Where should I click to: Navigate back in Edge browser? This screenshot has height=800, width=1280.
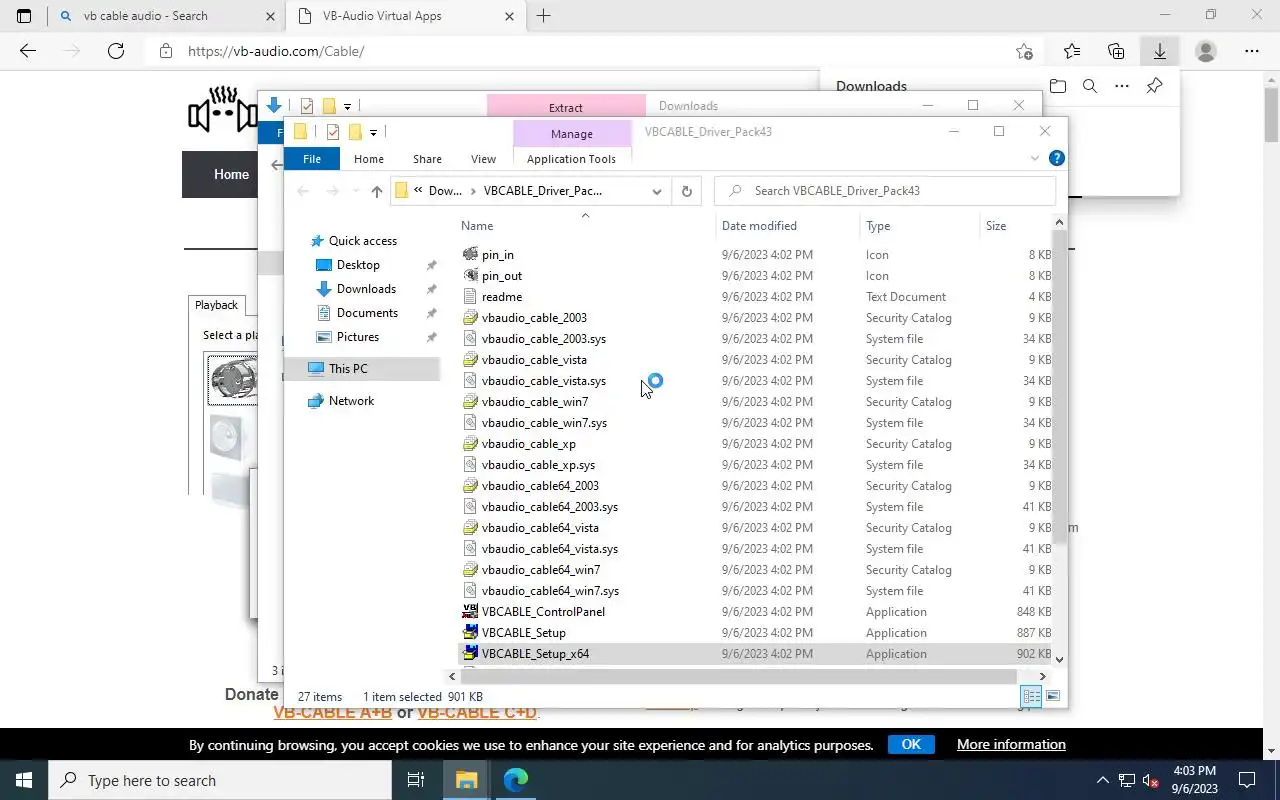click(28, 51)
